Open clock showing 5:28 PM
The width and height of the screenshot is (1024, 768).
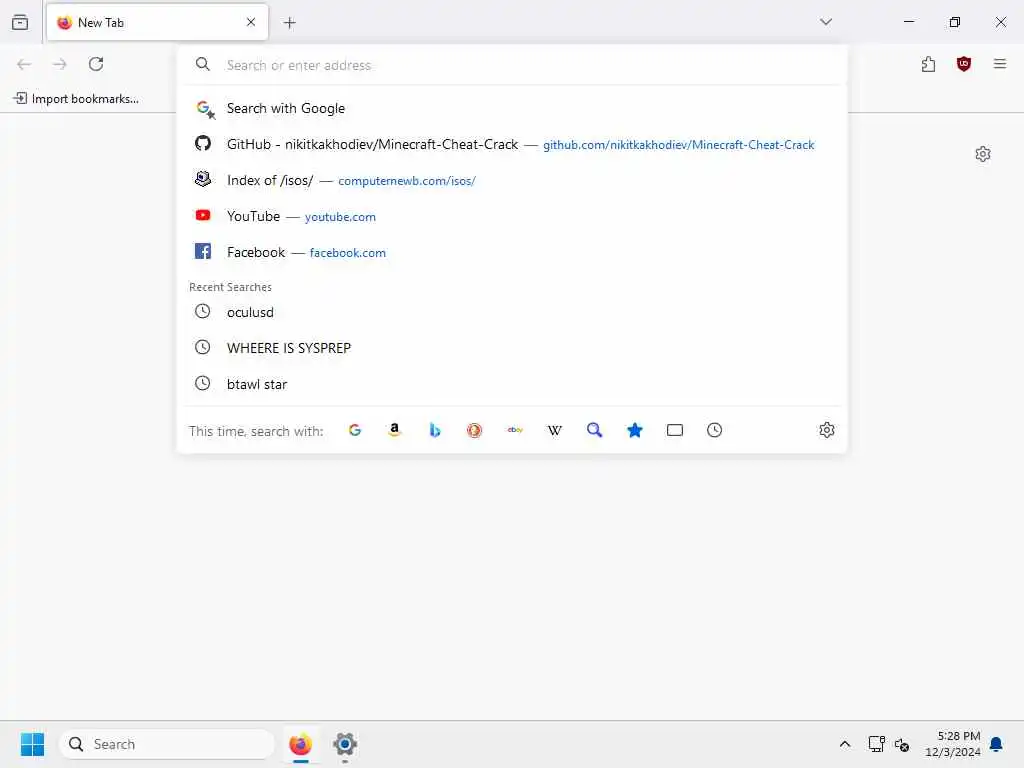(x=953, y=744)
